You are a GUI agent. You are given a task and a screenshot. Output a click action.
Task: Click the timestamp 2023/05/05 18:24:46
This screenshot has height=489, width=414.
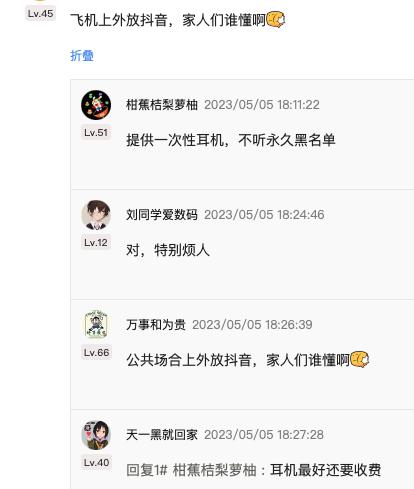point(264,215)
